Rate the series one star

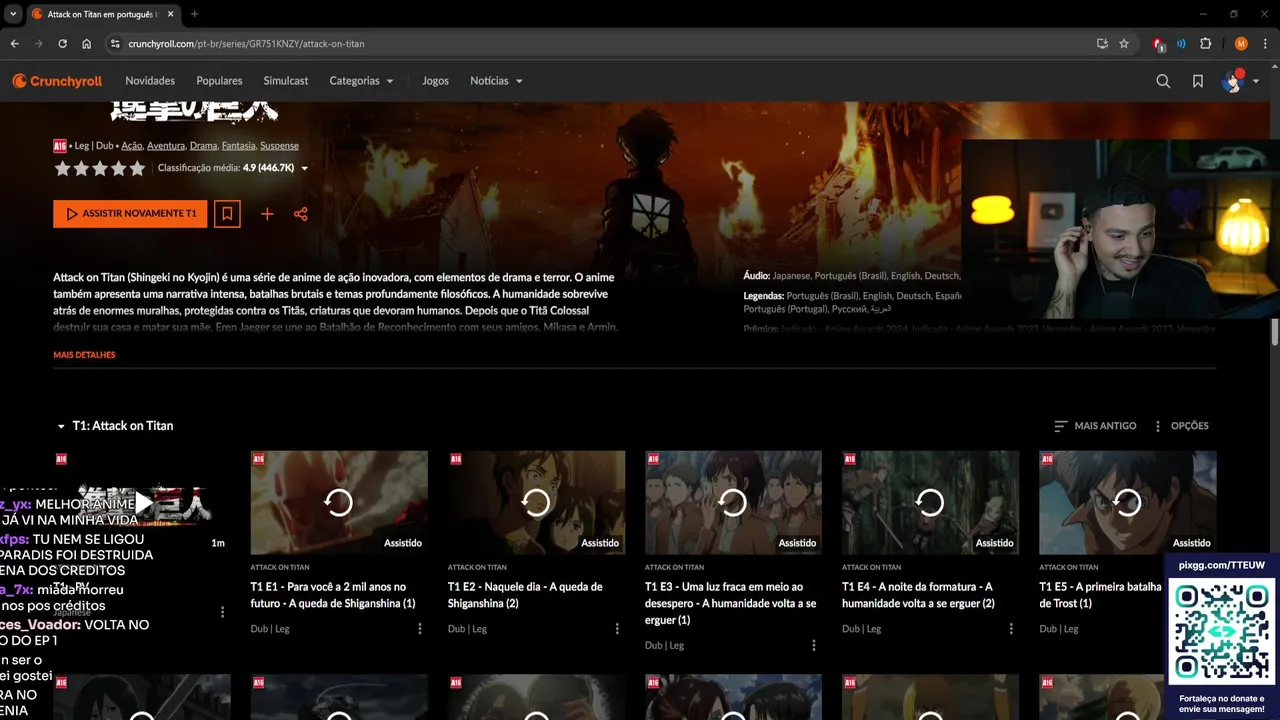click(62, 169)
